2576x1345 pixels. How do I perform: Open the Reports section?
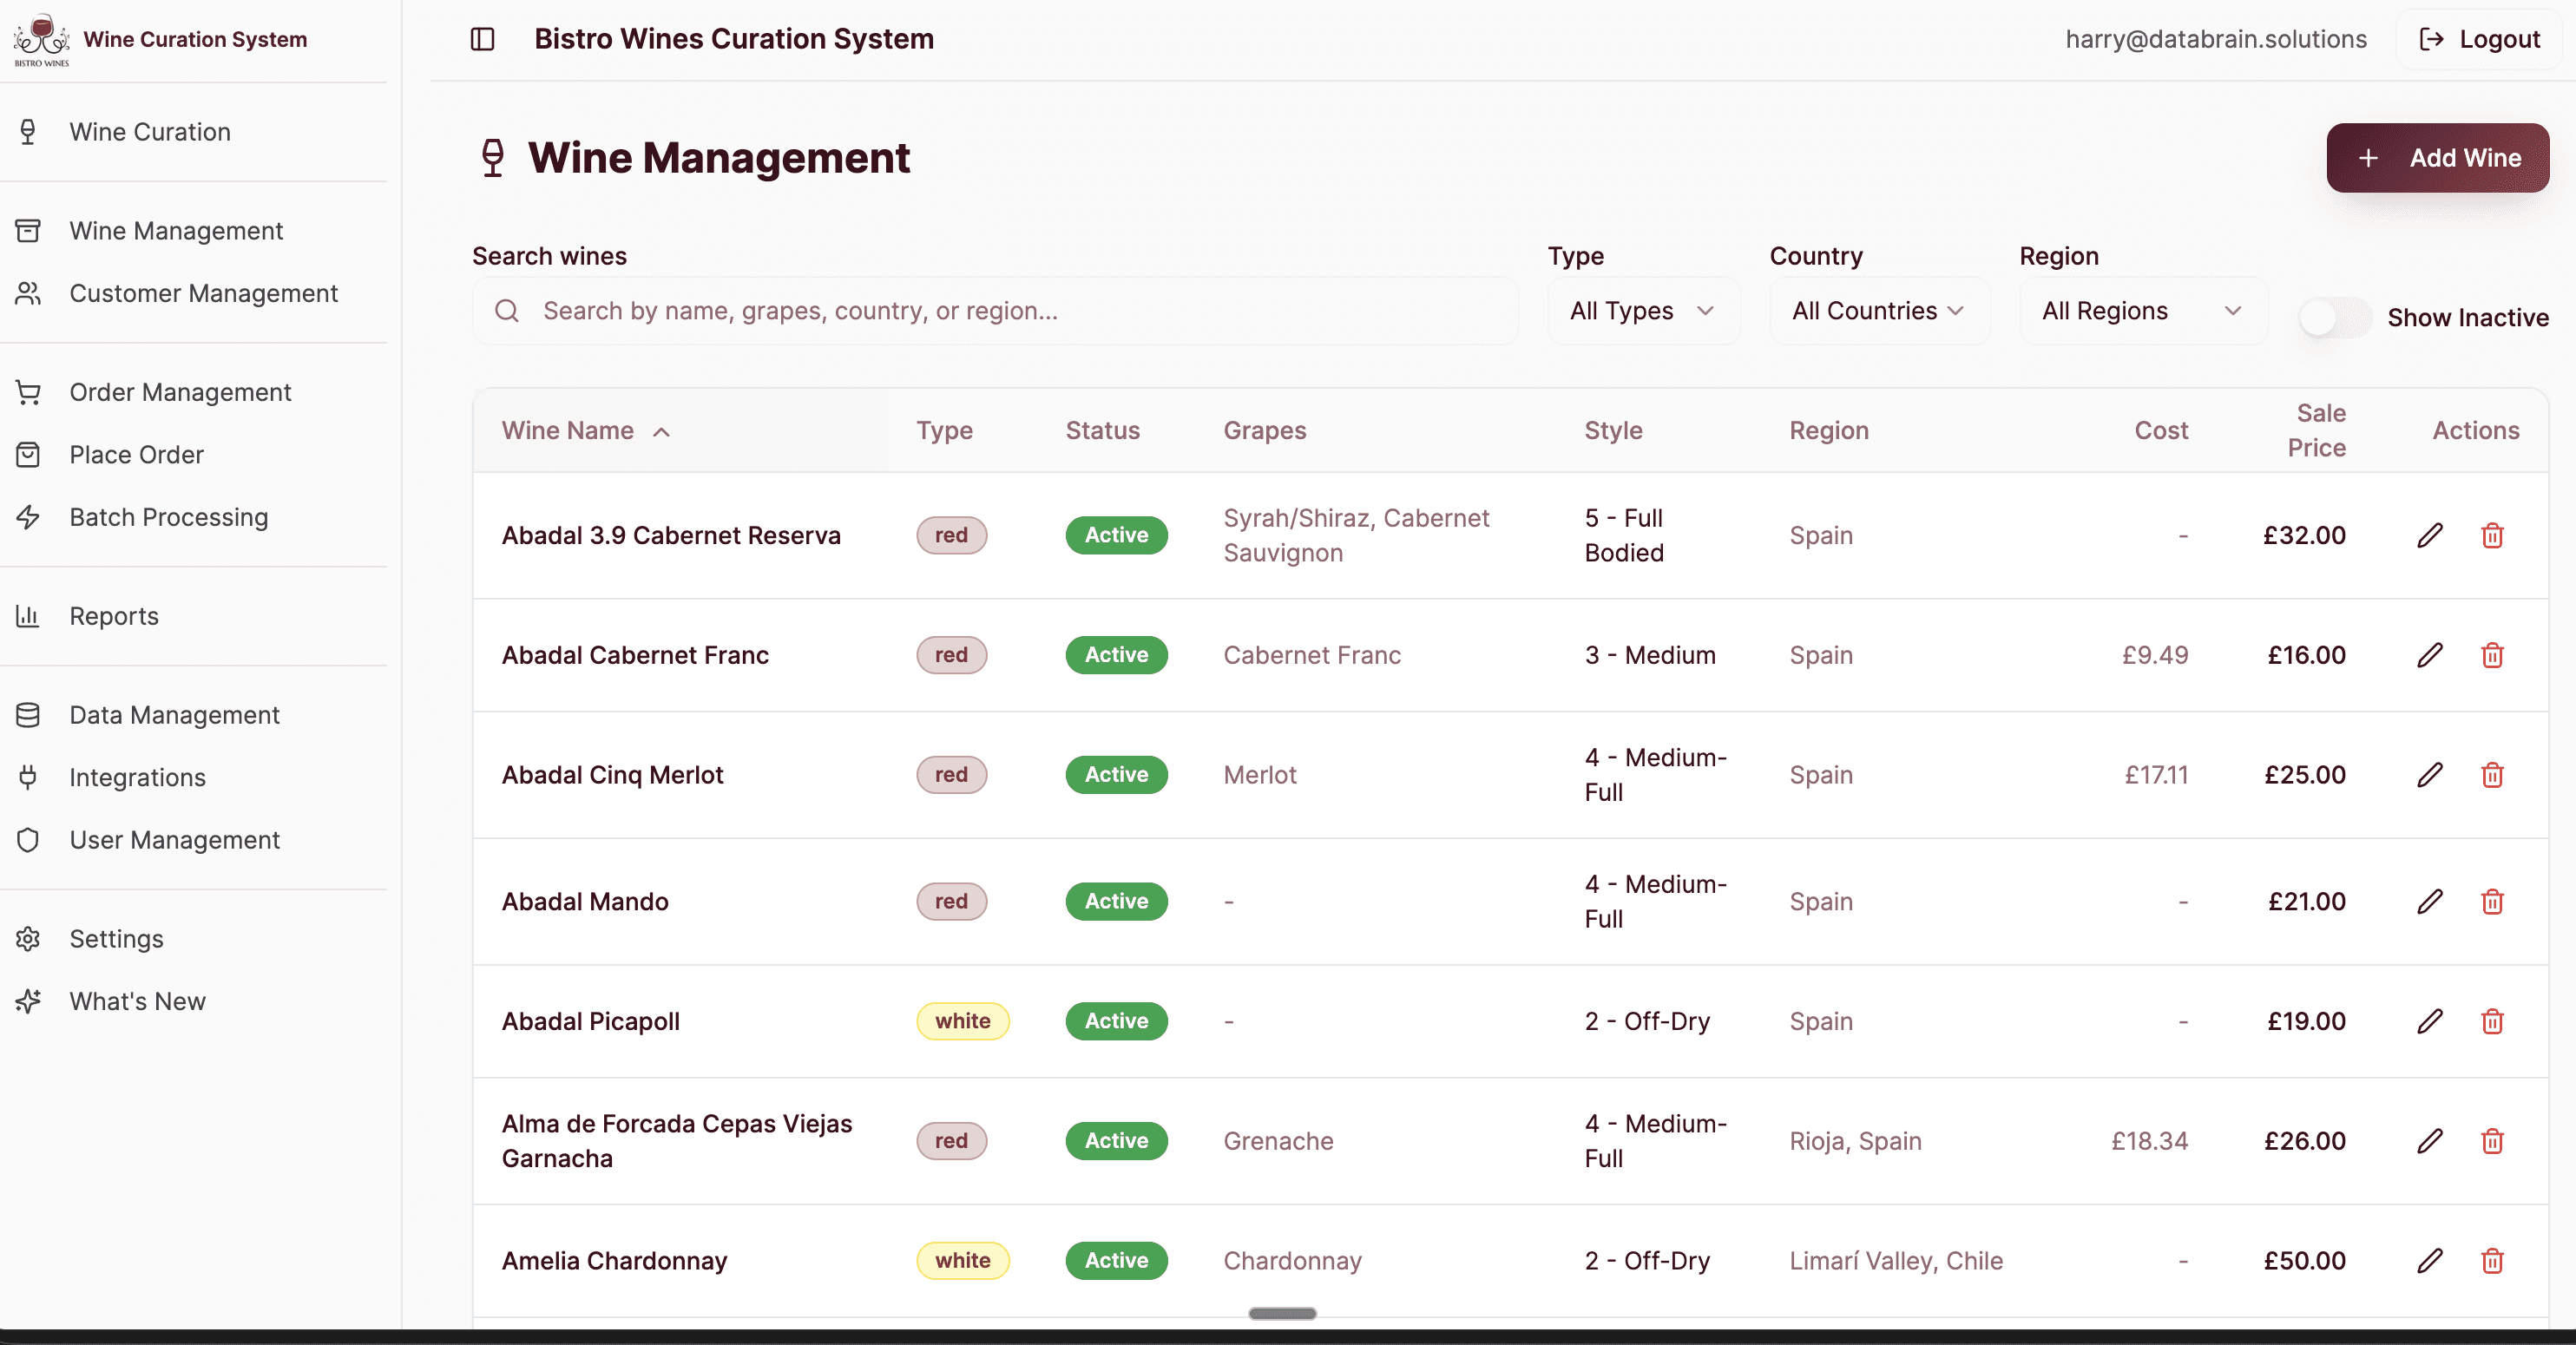113,616
